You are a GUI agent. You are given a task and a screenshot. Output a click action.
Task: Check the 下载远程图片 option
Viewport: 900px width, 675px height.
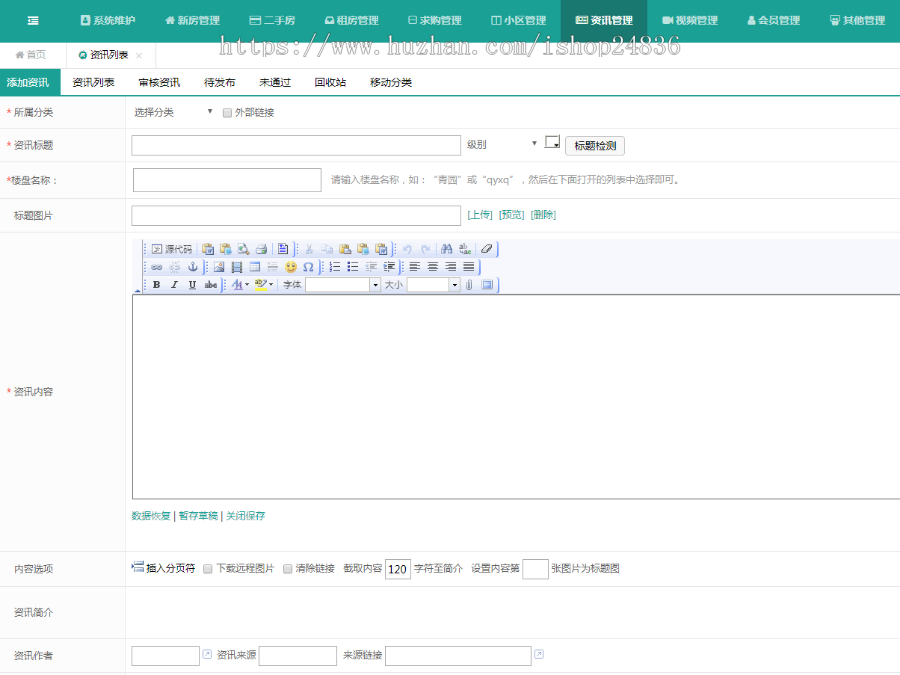(206, 568)
